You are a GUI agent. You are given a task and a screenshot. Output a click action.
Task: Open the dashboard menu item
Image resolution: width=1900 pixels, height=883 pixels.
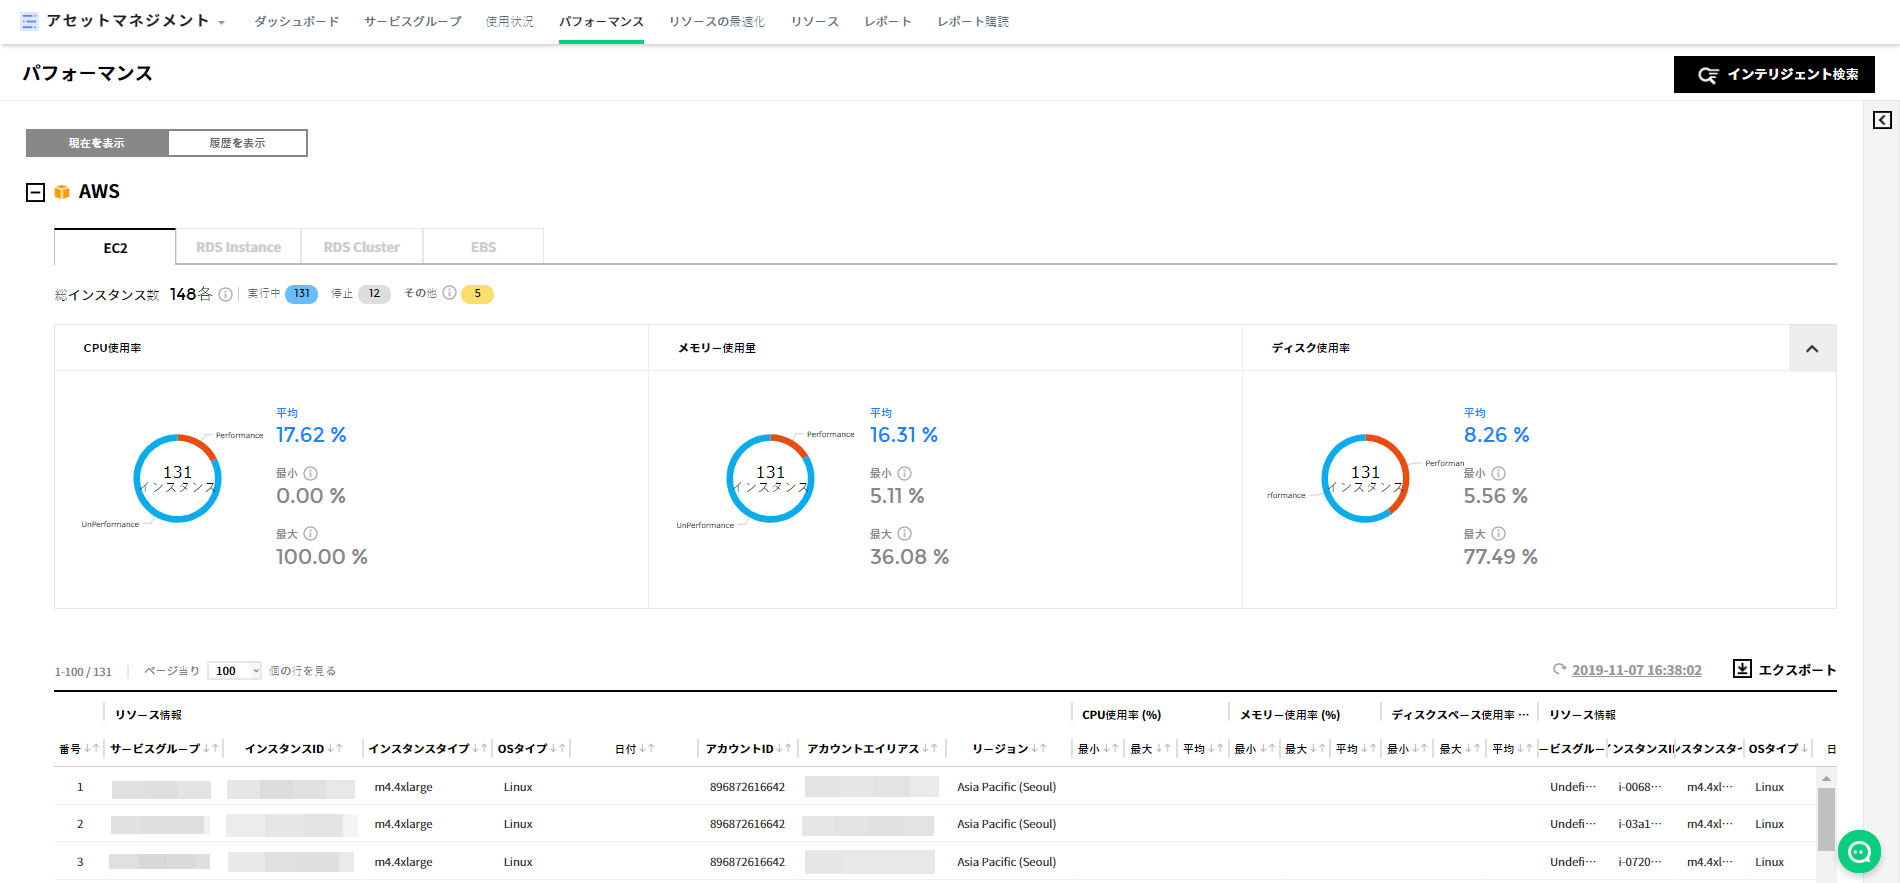pyautogui.click(x=296, y=21)
